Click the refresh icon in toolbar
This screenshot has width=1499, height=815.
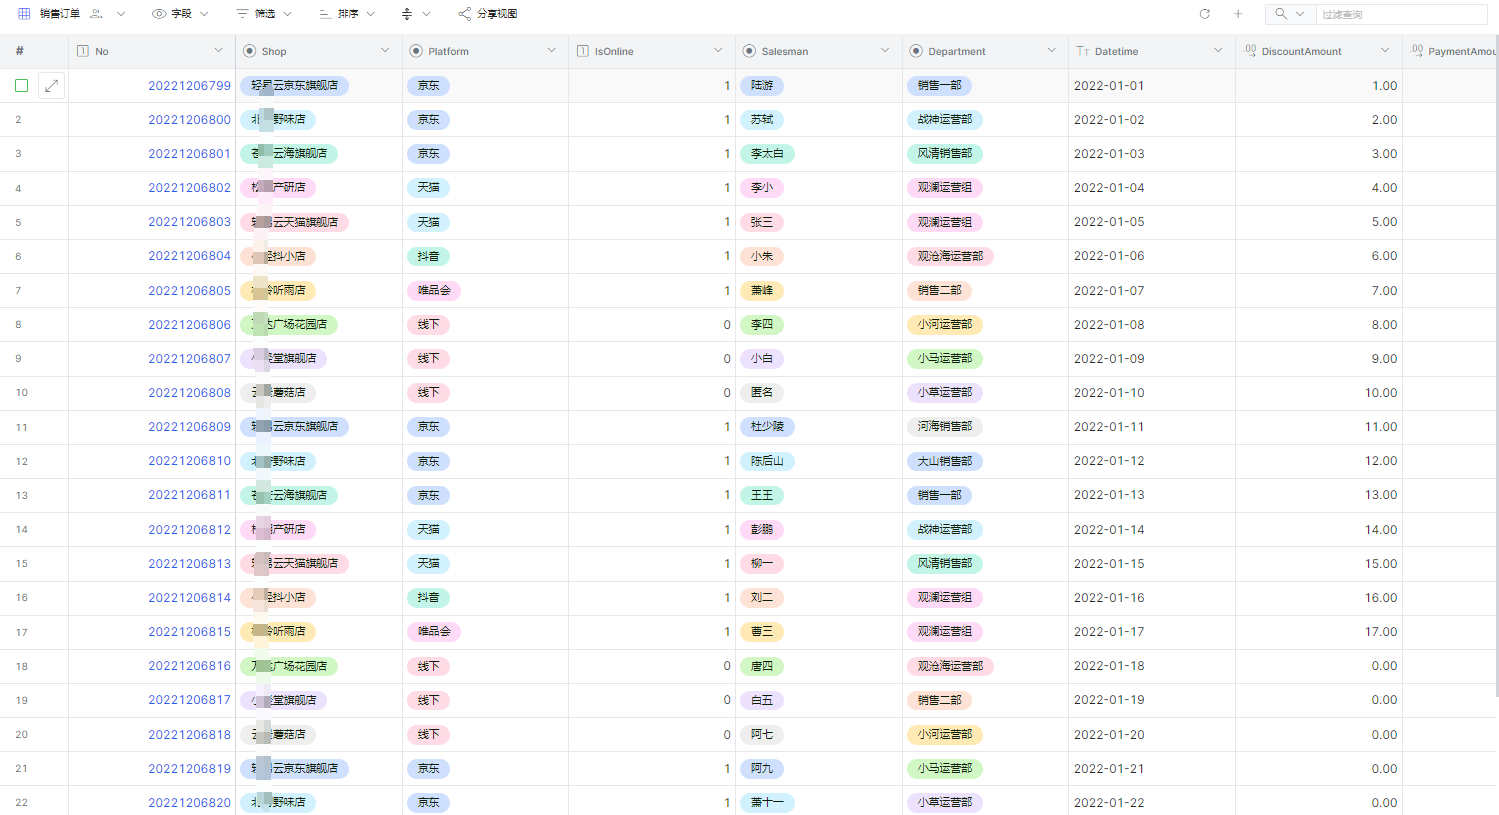click(1205, 14)
